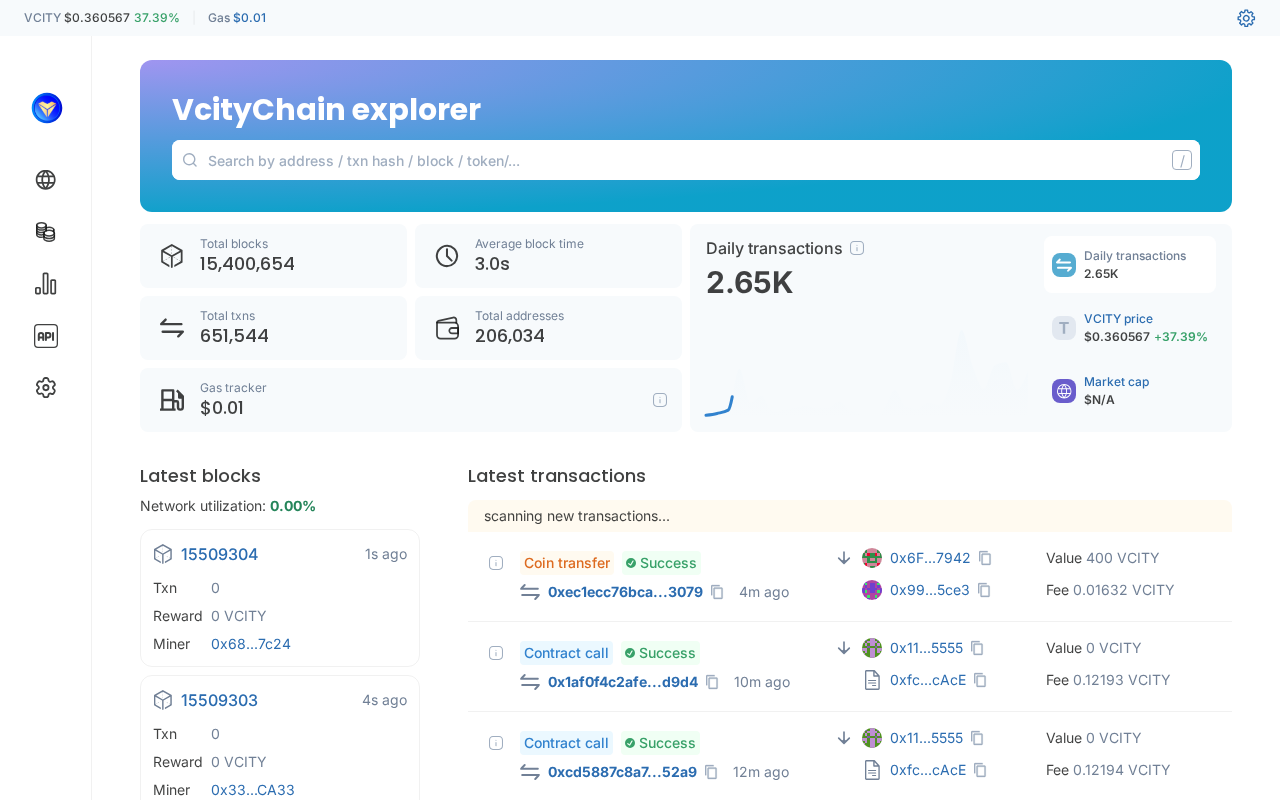Copy contract address 0xfc...cAcE of transaction 0xcd5887c8a7...52a9
Viewport: 1280px width, 800px height.
pyautogui.click(x=980, y=770)
